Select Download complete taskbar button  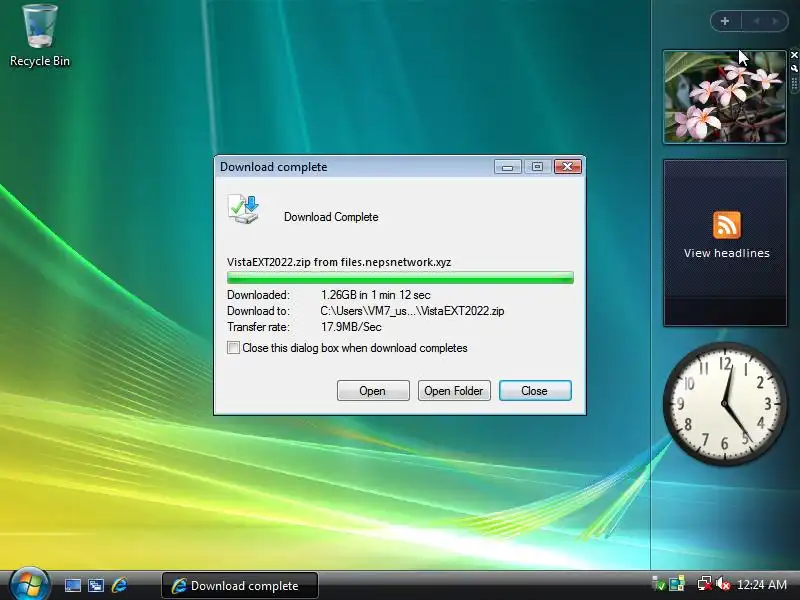240,585
